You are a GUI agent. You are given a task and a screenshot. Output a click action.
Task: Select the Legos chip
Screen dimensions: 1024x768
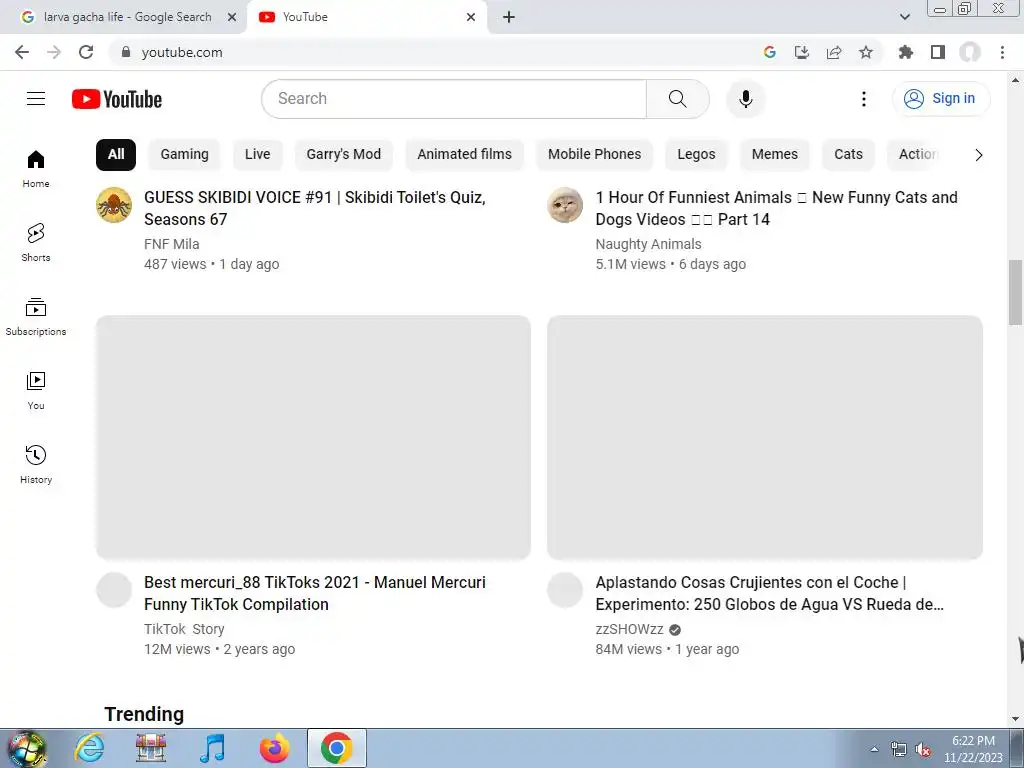696,155
